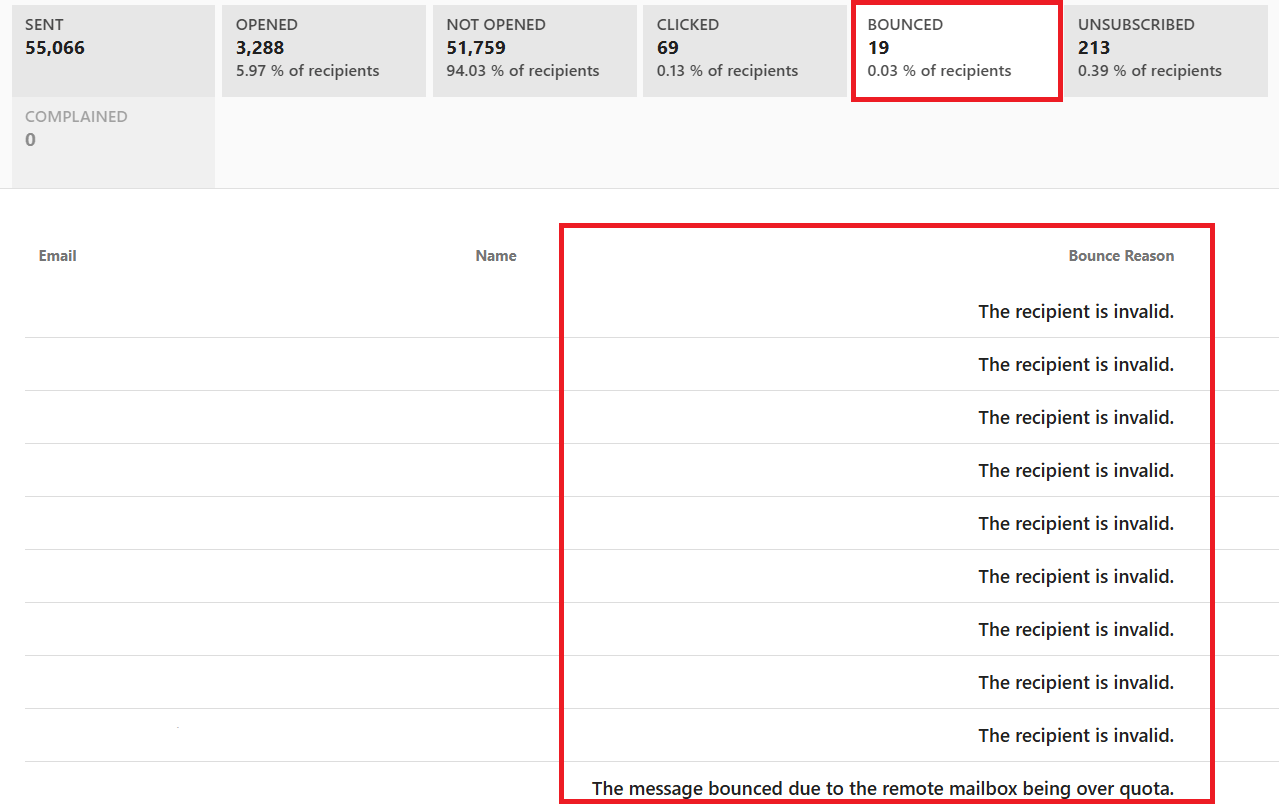
Task: Click the fourth 'recipient is invalid' entry
Action: [1076, 470]
